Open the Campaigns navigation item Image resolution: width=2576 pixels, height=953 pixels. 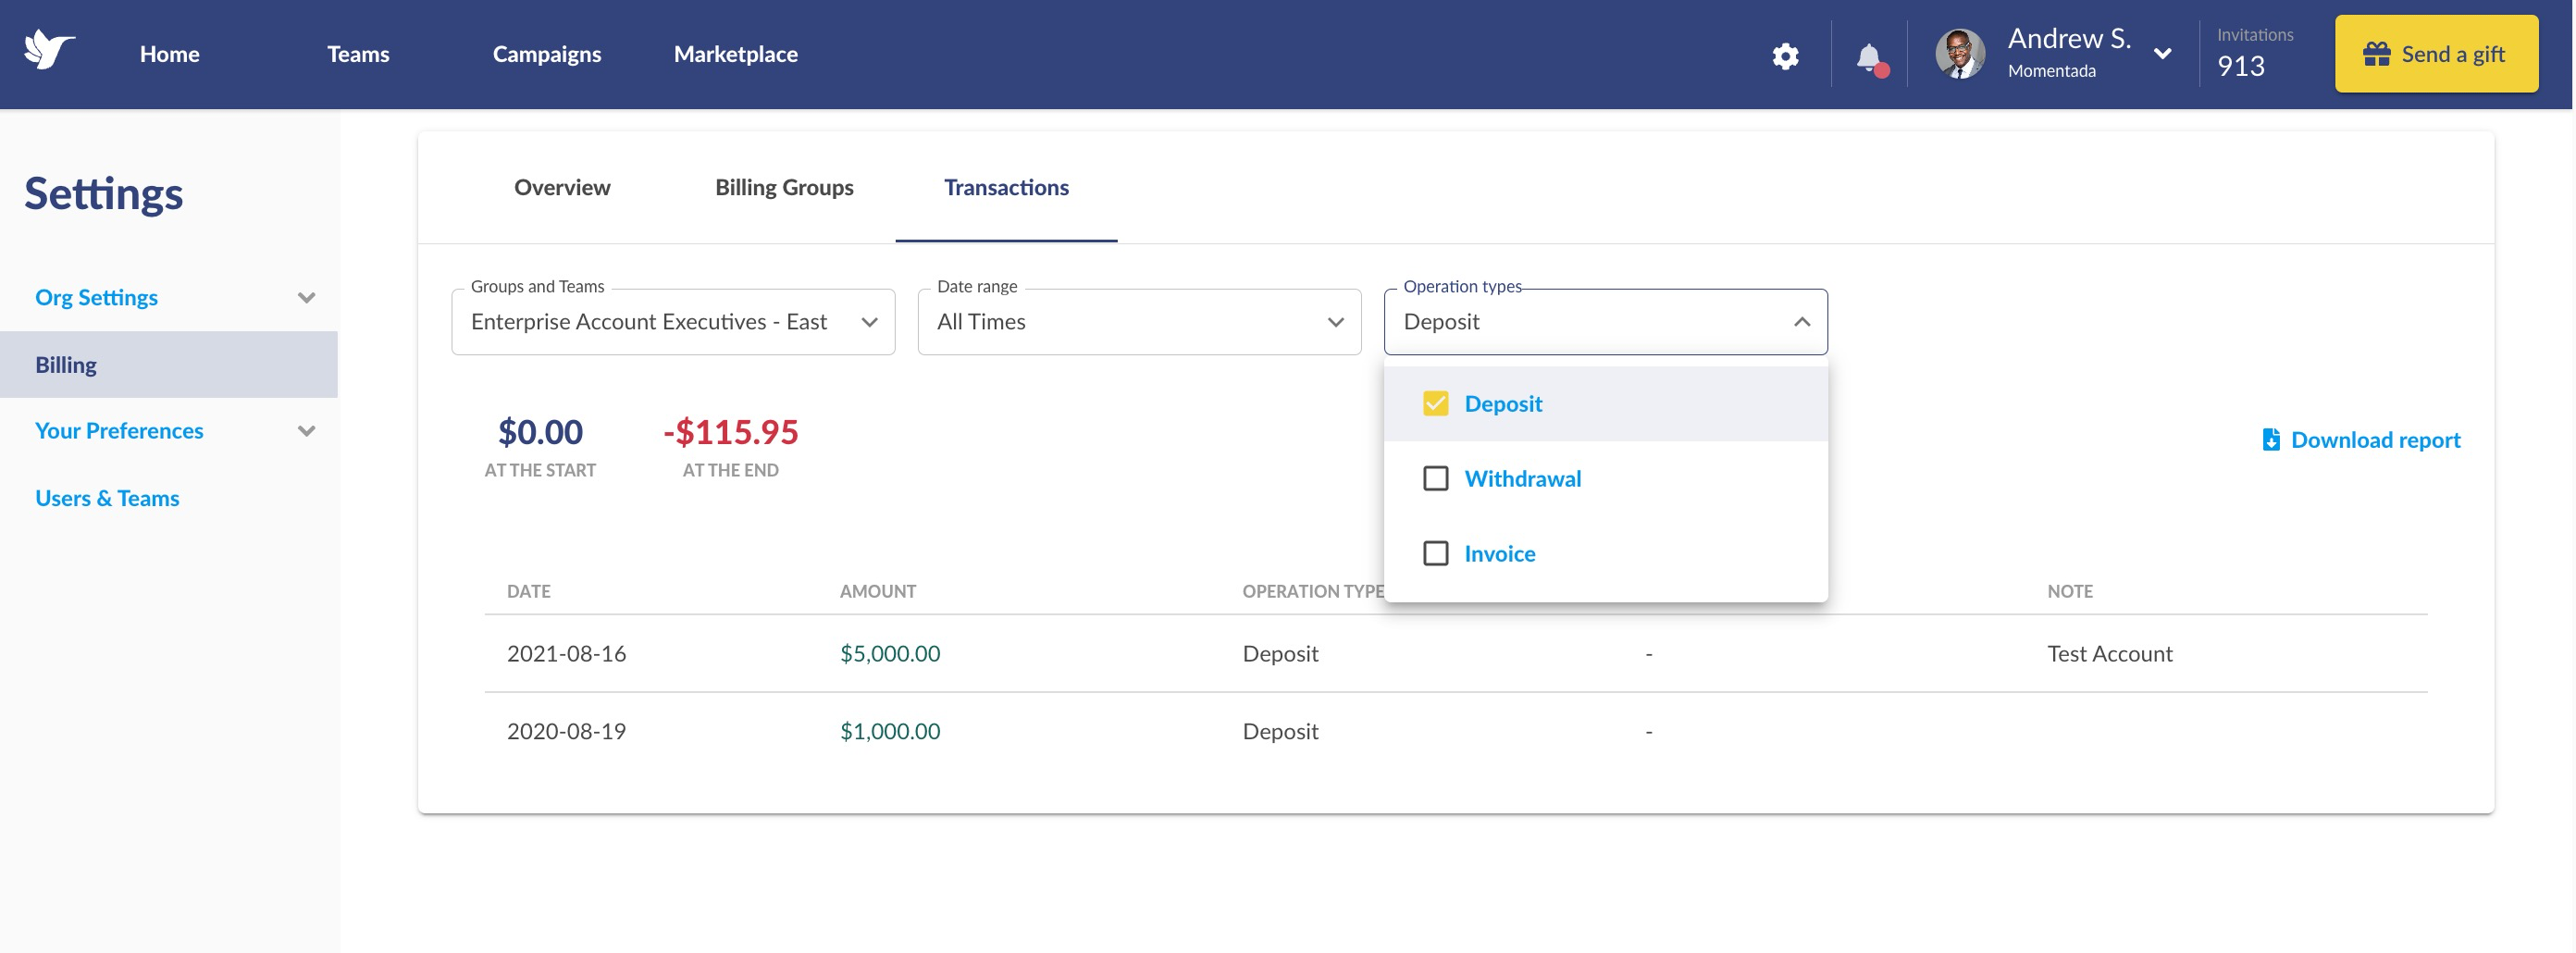[x=547, y=54]
